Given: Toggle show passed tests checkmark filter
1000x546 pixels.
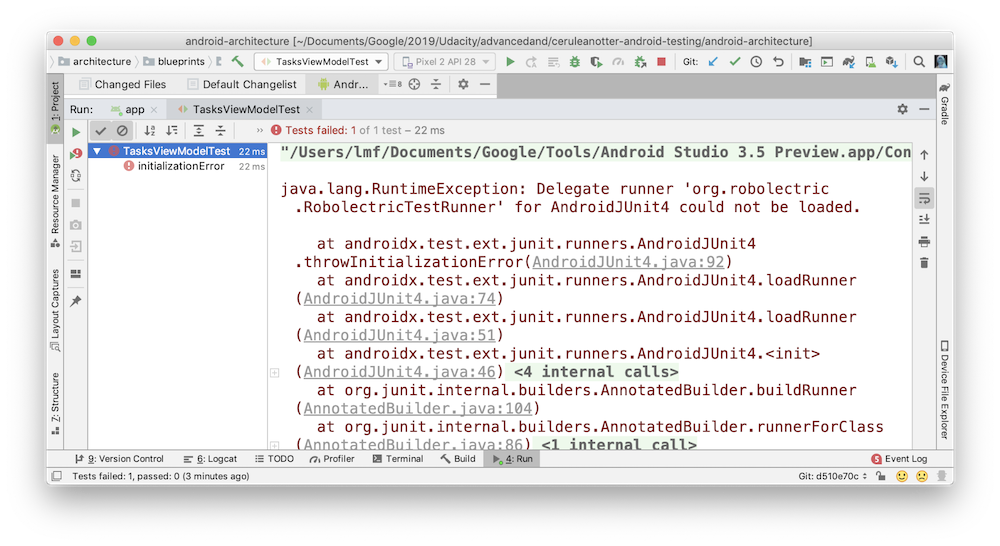Looking at the screenshot, I should click(x=100, y=130).
